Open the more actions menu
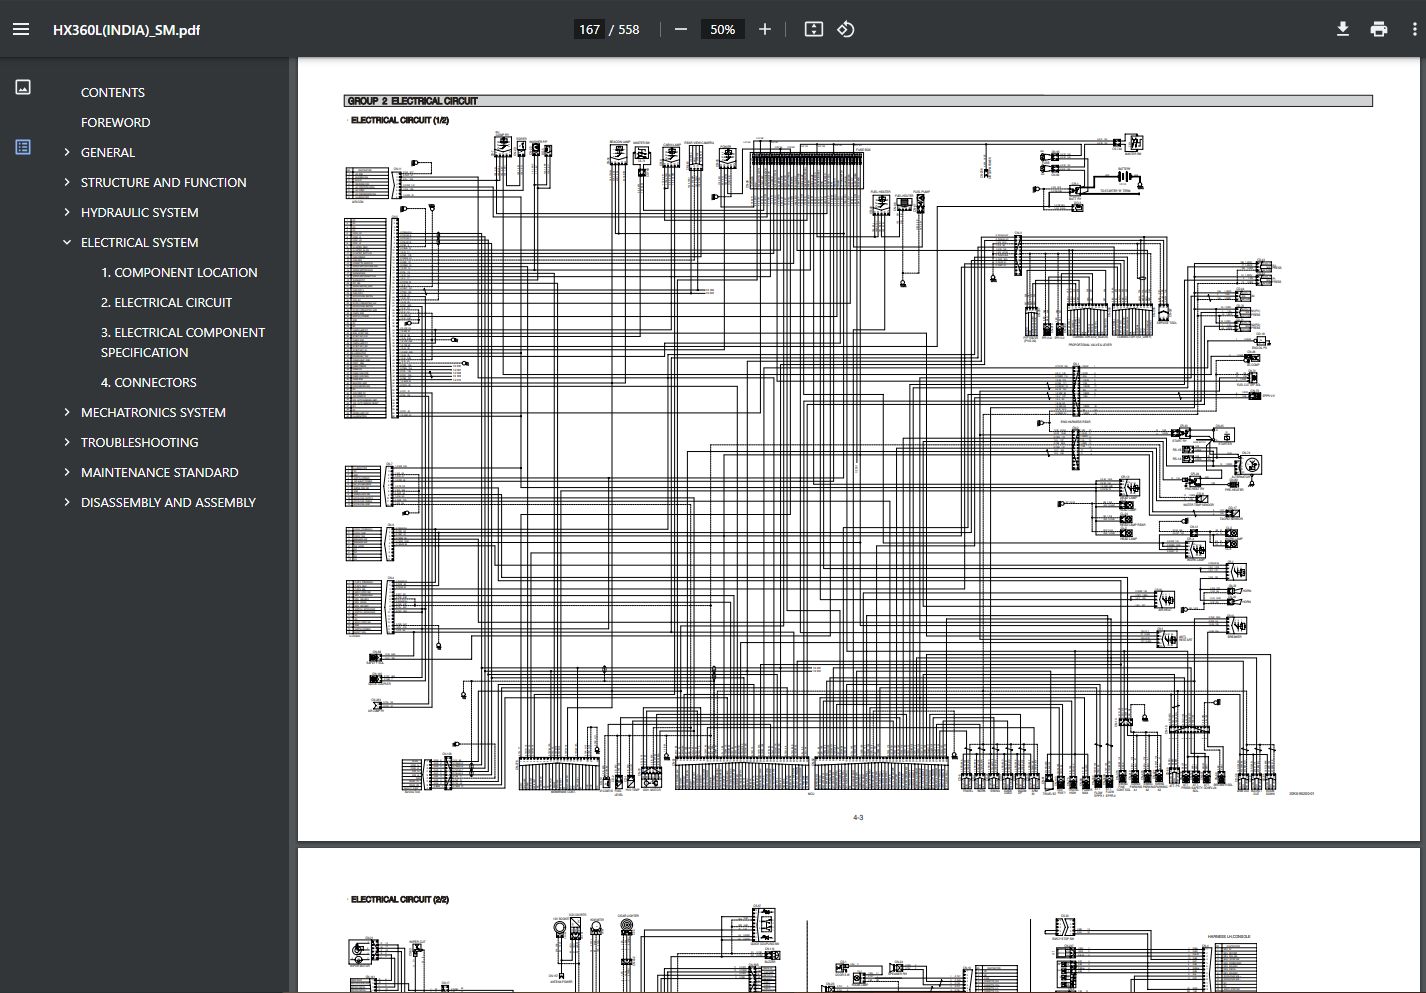 (1414, 29)
